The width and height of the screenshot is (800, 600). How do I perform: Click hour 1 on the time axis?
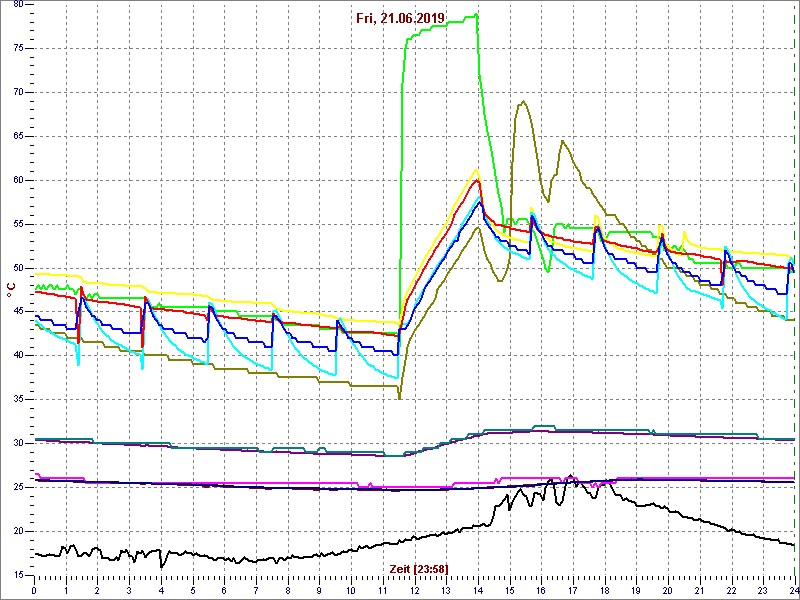(66, 589)
